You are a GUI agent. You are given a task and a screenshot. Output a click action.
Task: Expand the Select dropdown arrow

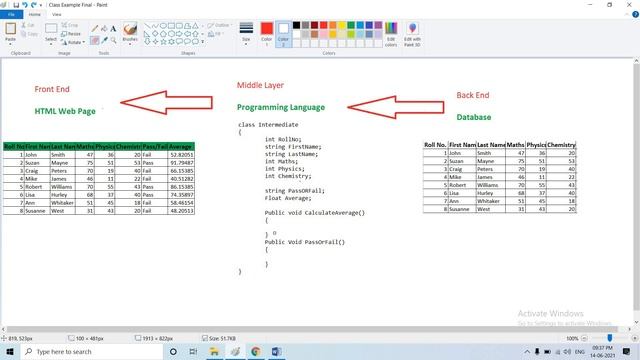click(x=51, y=44)
